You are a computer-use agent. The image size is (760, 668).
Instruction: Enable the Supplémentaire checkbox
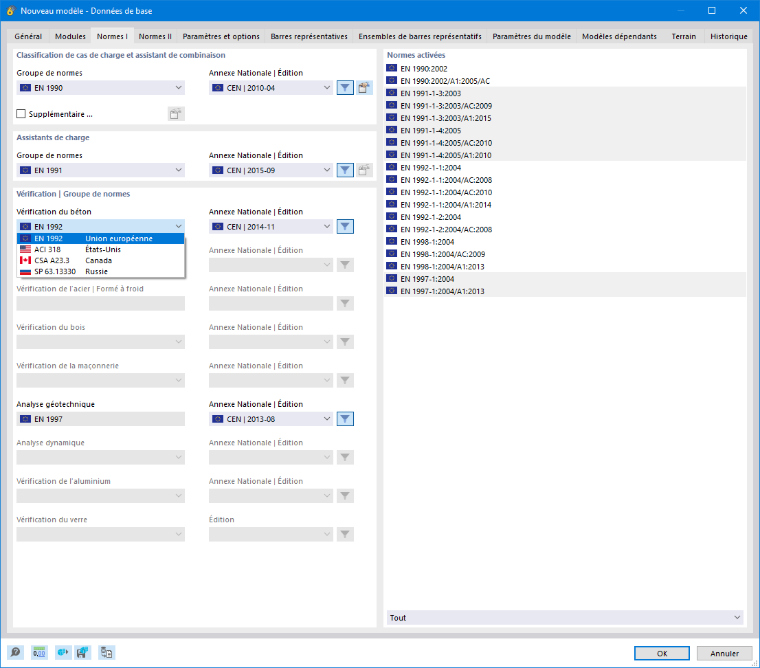click(21, 114)
